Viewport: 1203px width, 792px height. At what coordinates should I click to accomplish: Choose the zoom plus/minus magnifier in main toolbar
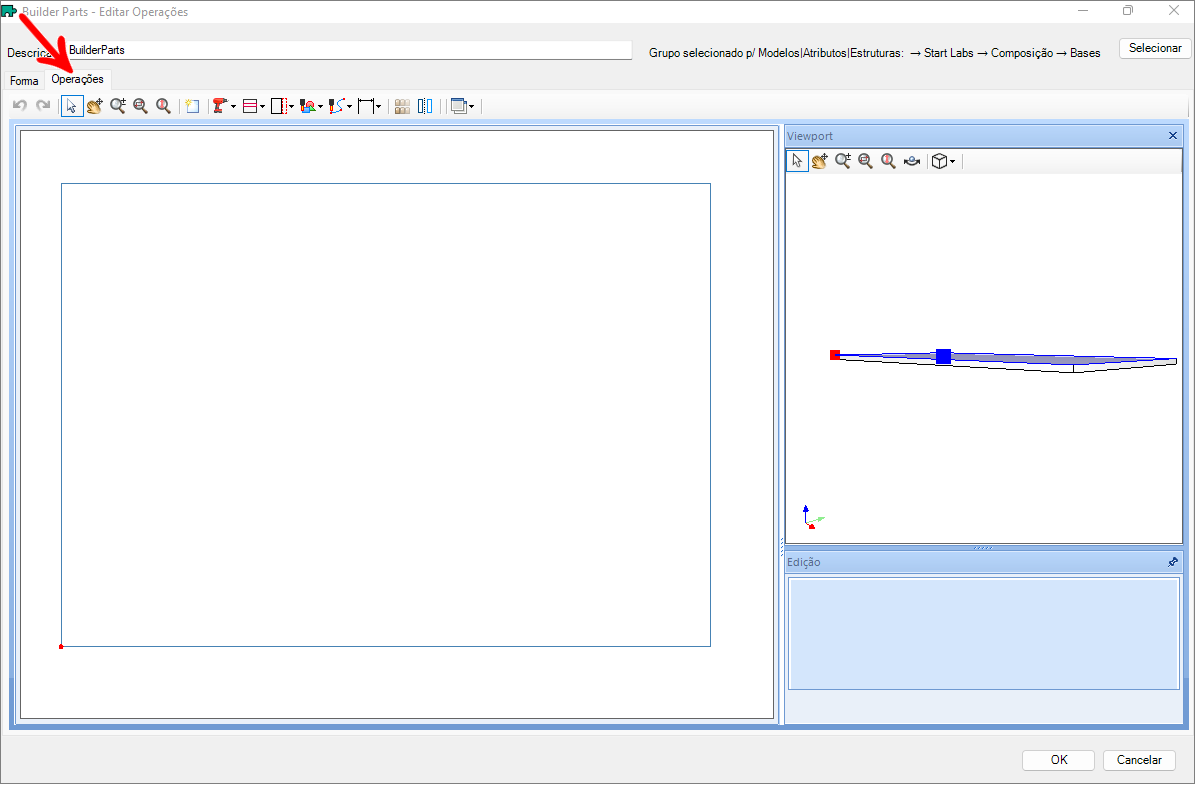[118, 106]
